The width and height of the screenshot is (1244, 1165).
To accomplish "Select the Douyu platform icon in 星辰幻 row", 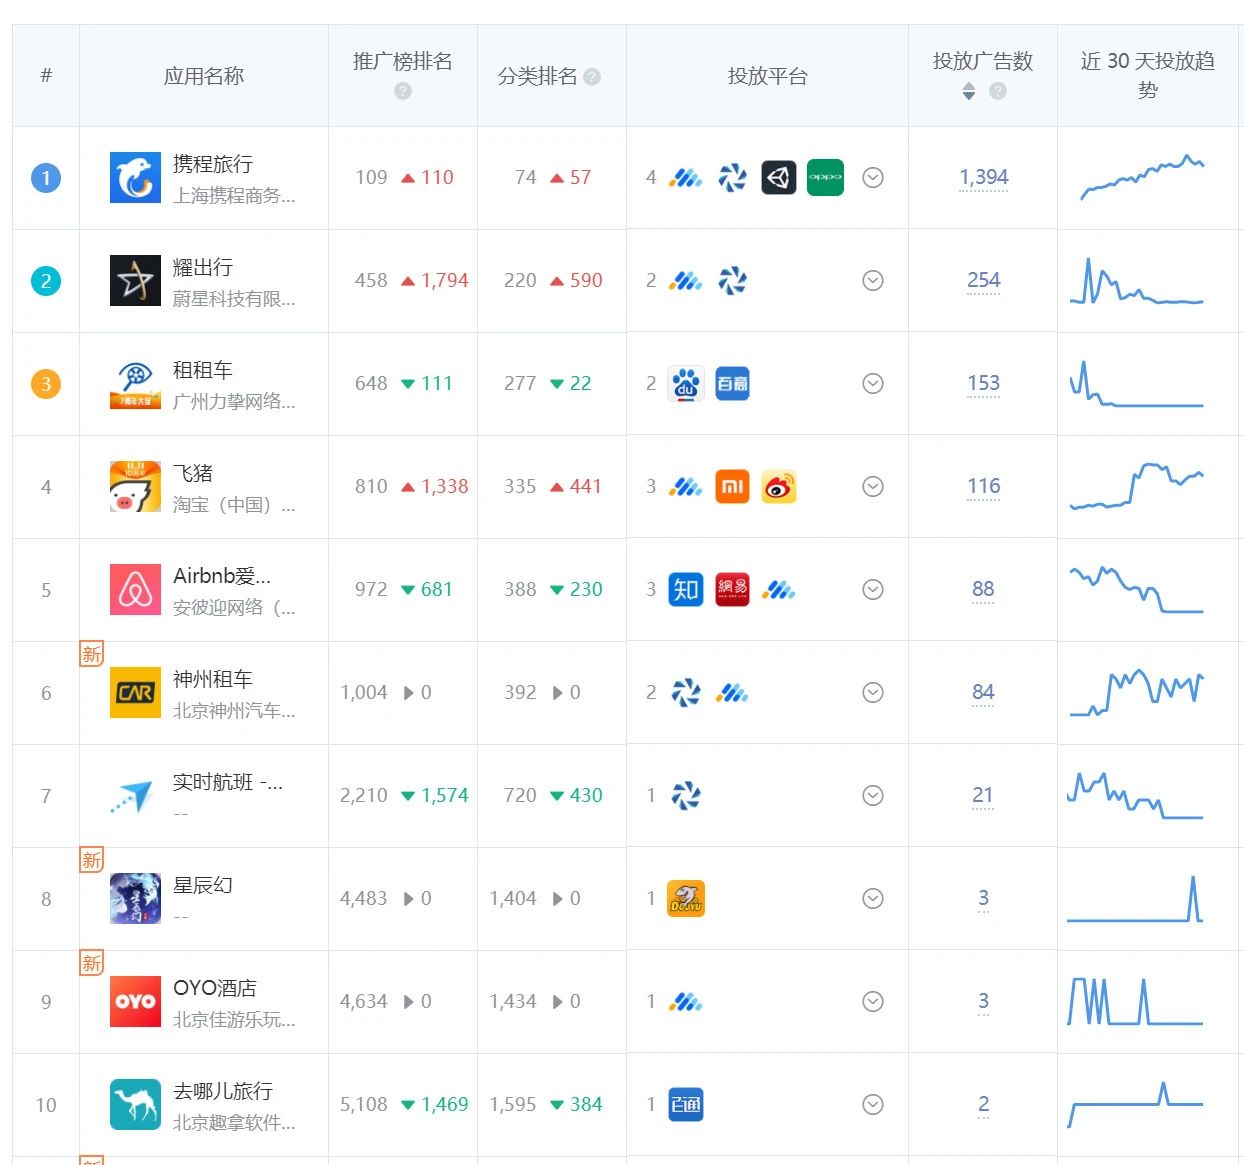I will click(x=685, y=898).
